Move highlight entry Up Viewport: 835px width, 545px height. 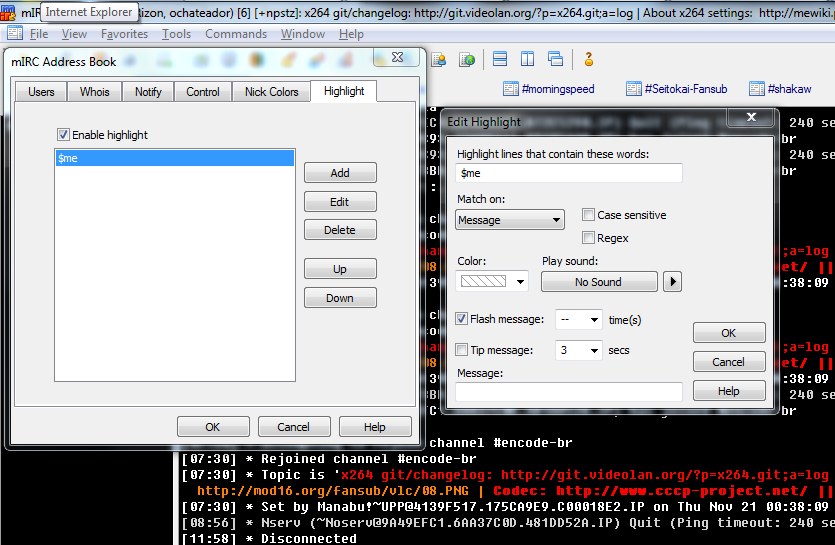click(x=340, y=269)
